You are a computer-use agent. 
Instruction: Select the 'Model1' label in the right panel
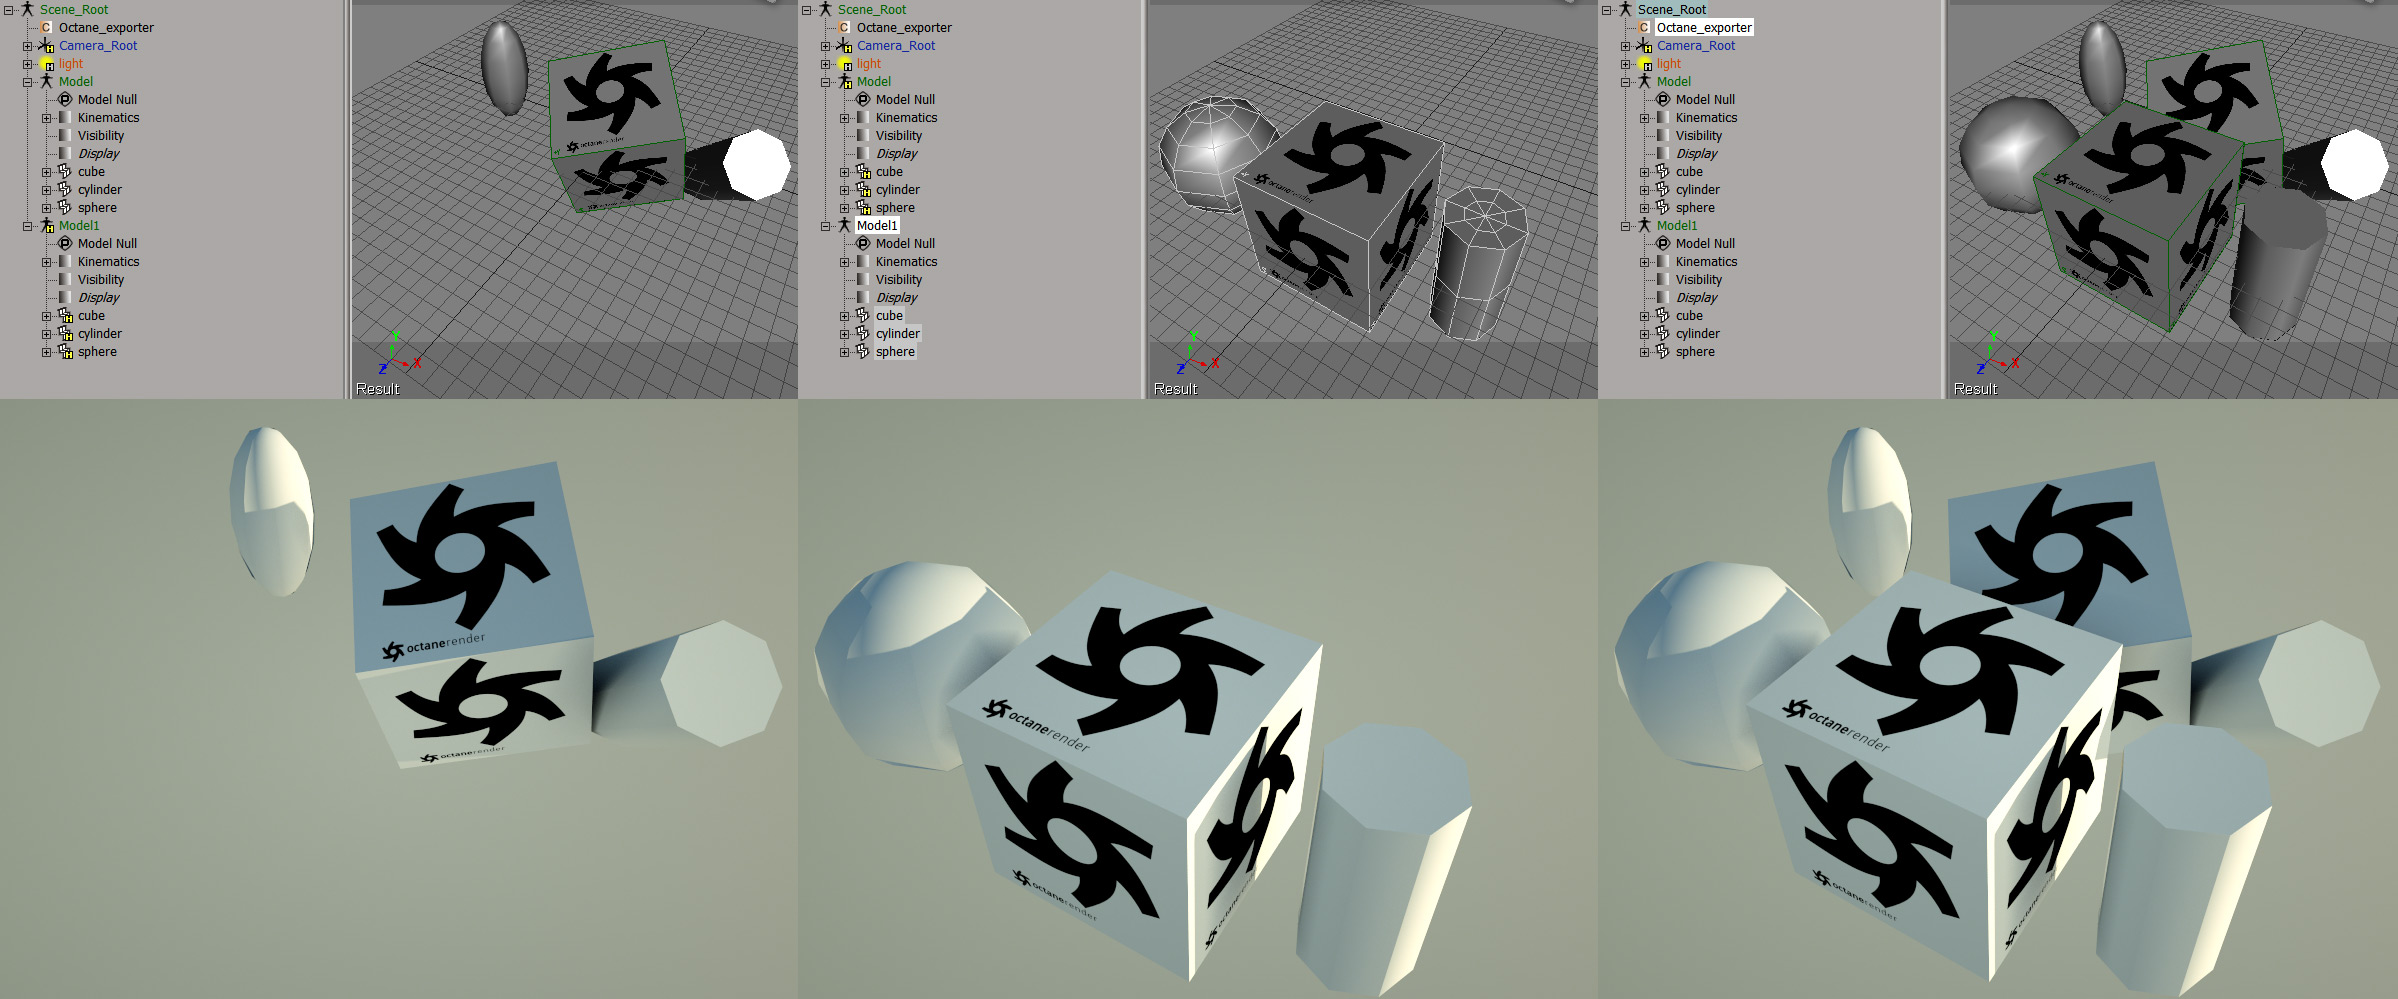tap(1677, 226)
